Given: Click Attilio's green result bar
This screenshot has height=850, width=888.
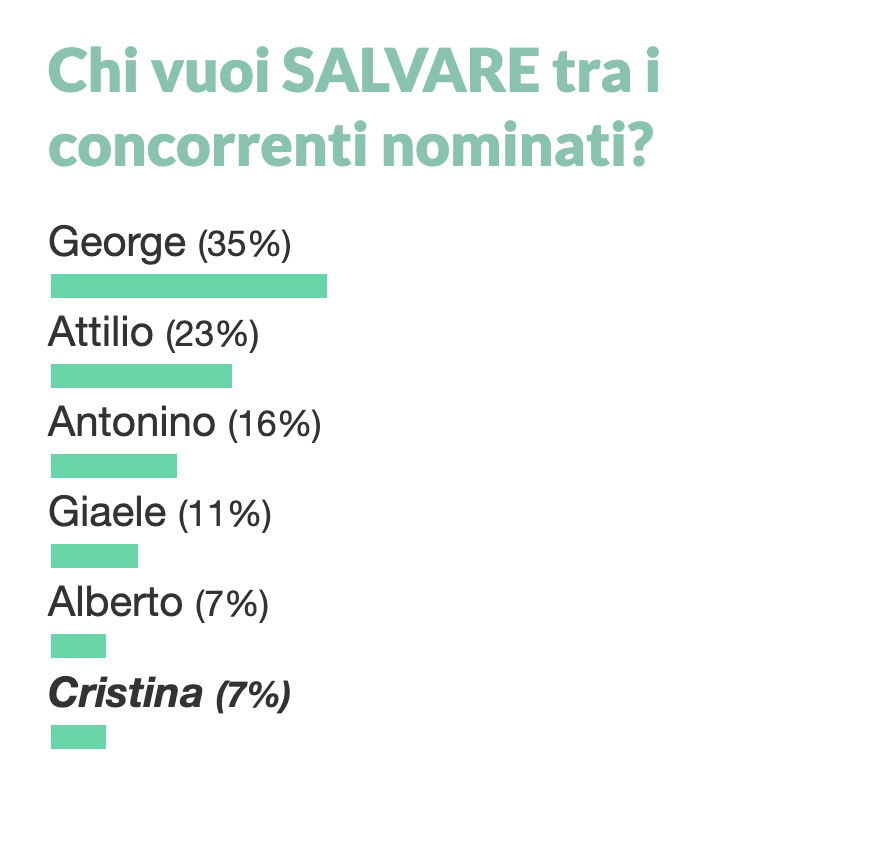Looking at the screenshot, I should pos(142,376).
